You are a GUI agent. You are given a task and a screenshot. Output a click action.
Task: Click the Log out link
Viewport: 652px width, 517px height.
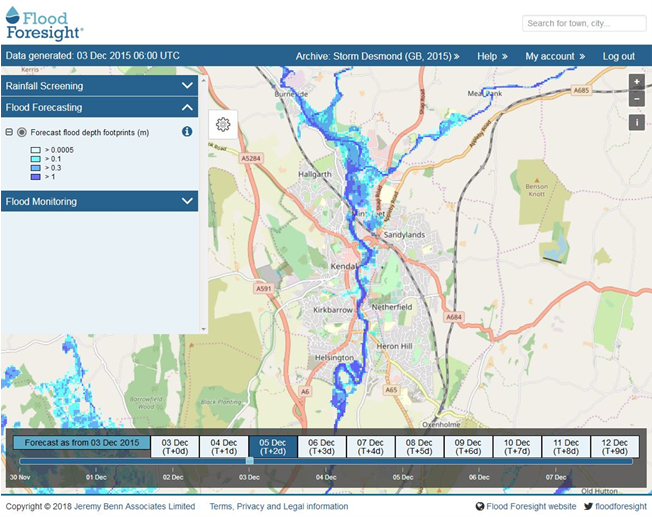(618, 56)
